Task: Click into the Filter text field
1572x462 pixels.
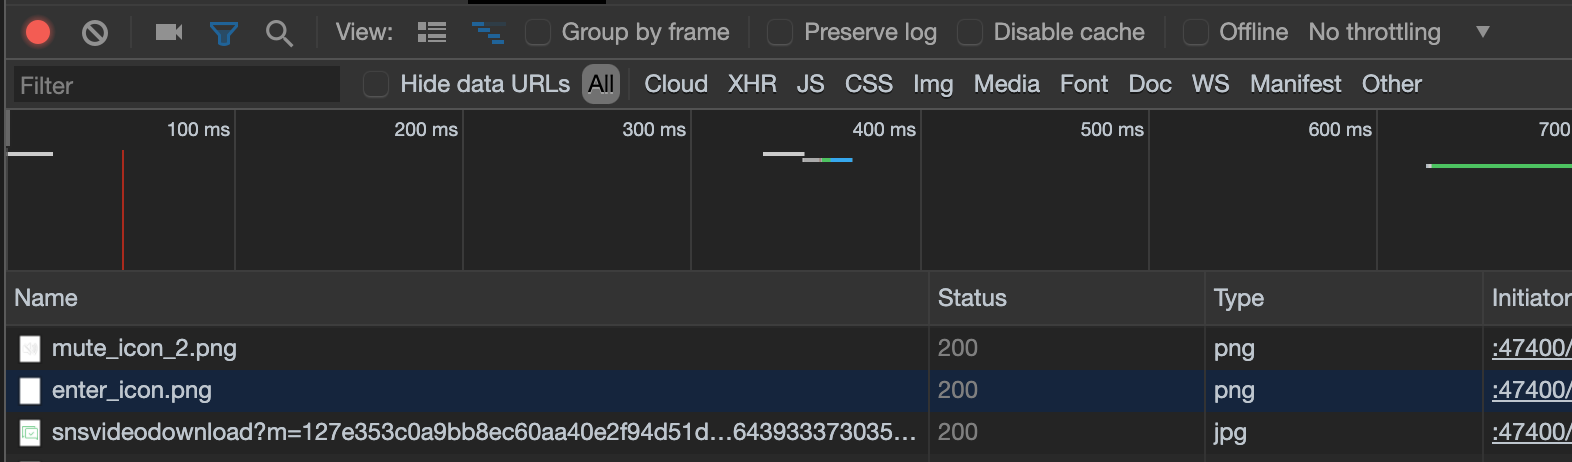Action: [x=176, y=85]
